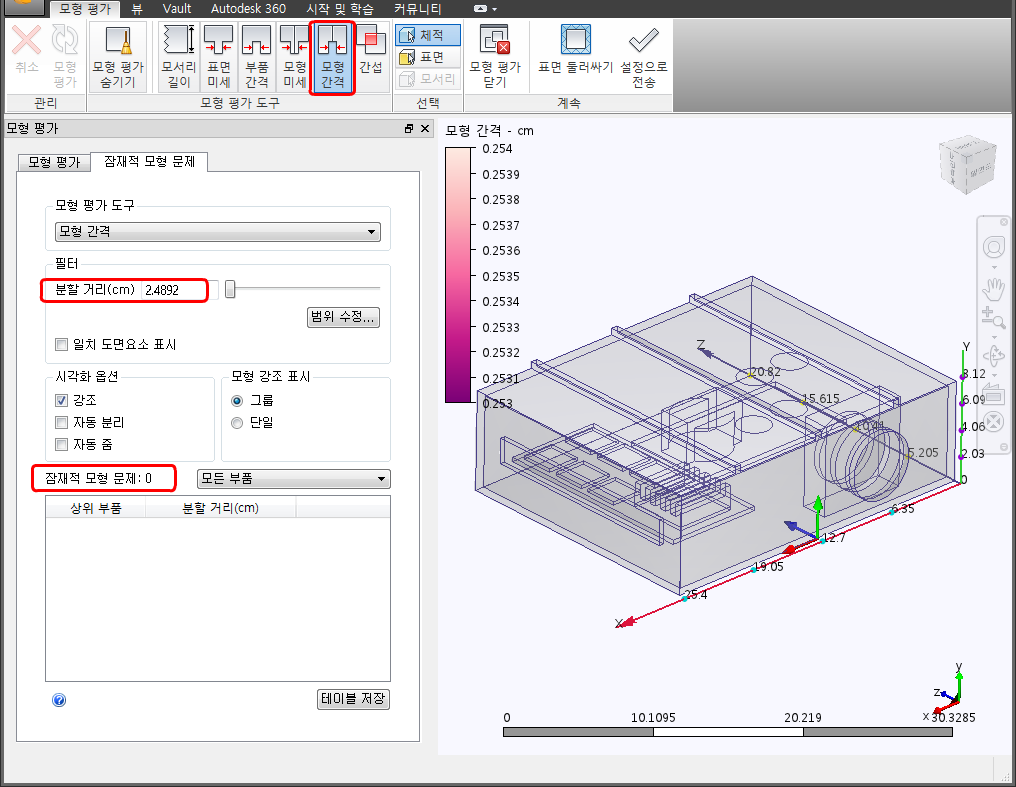Click the pink-purple color legend bar
This screenshot has height=787, width=1016.
[458, 275]
